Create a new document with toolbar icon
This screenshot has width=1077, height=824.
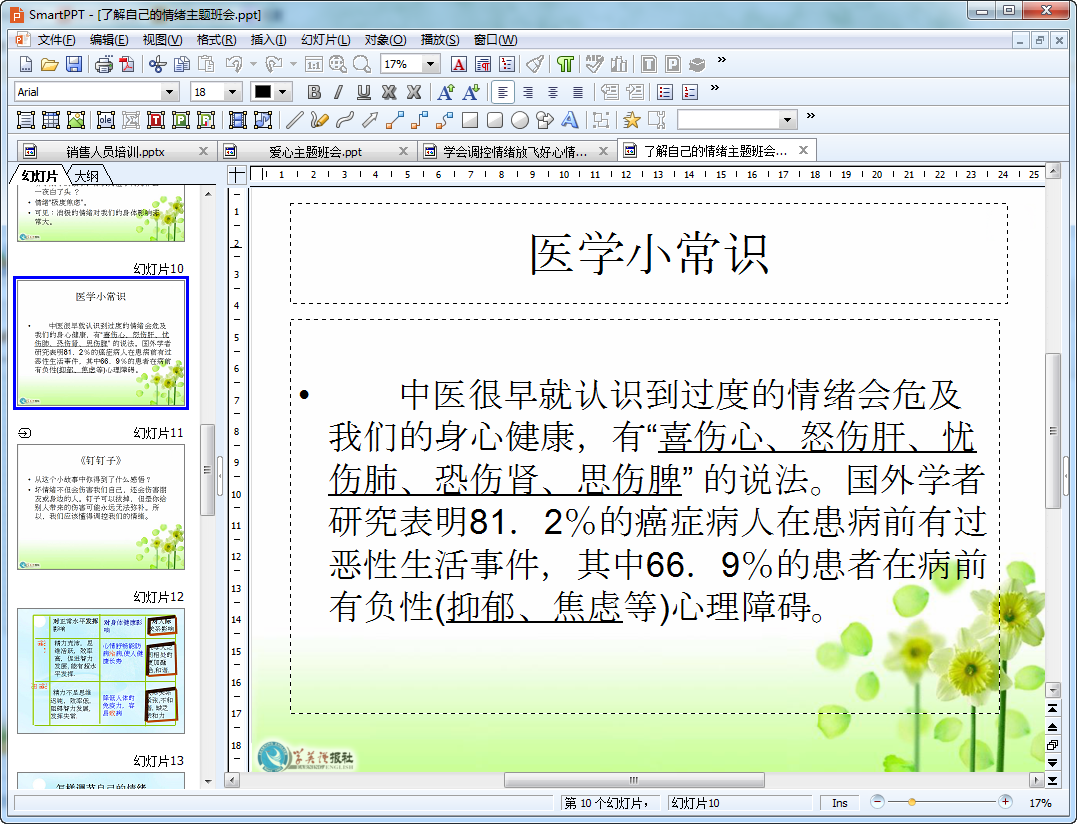coord(25,65)
